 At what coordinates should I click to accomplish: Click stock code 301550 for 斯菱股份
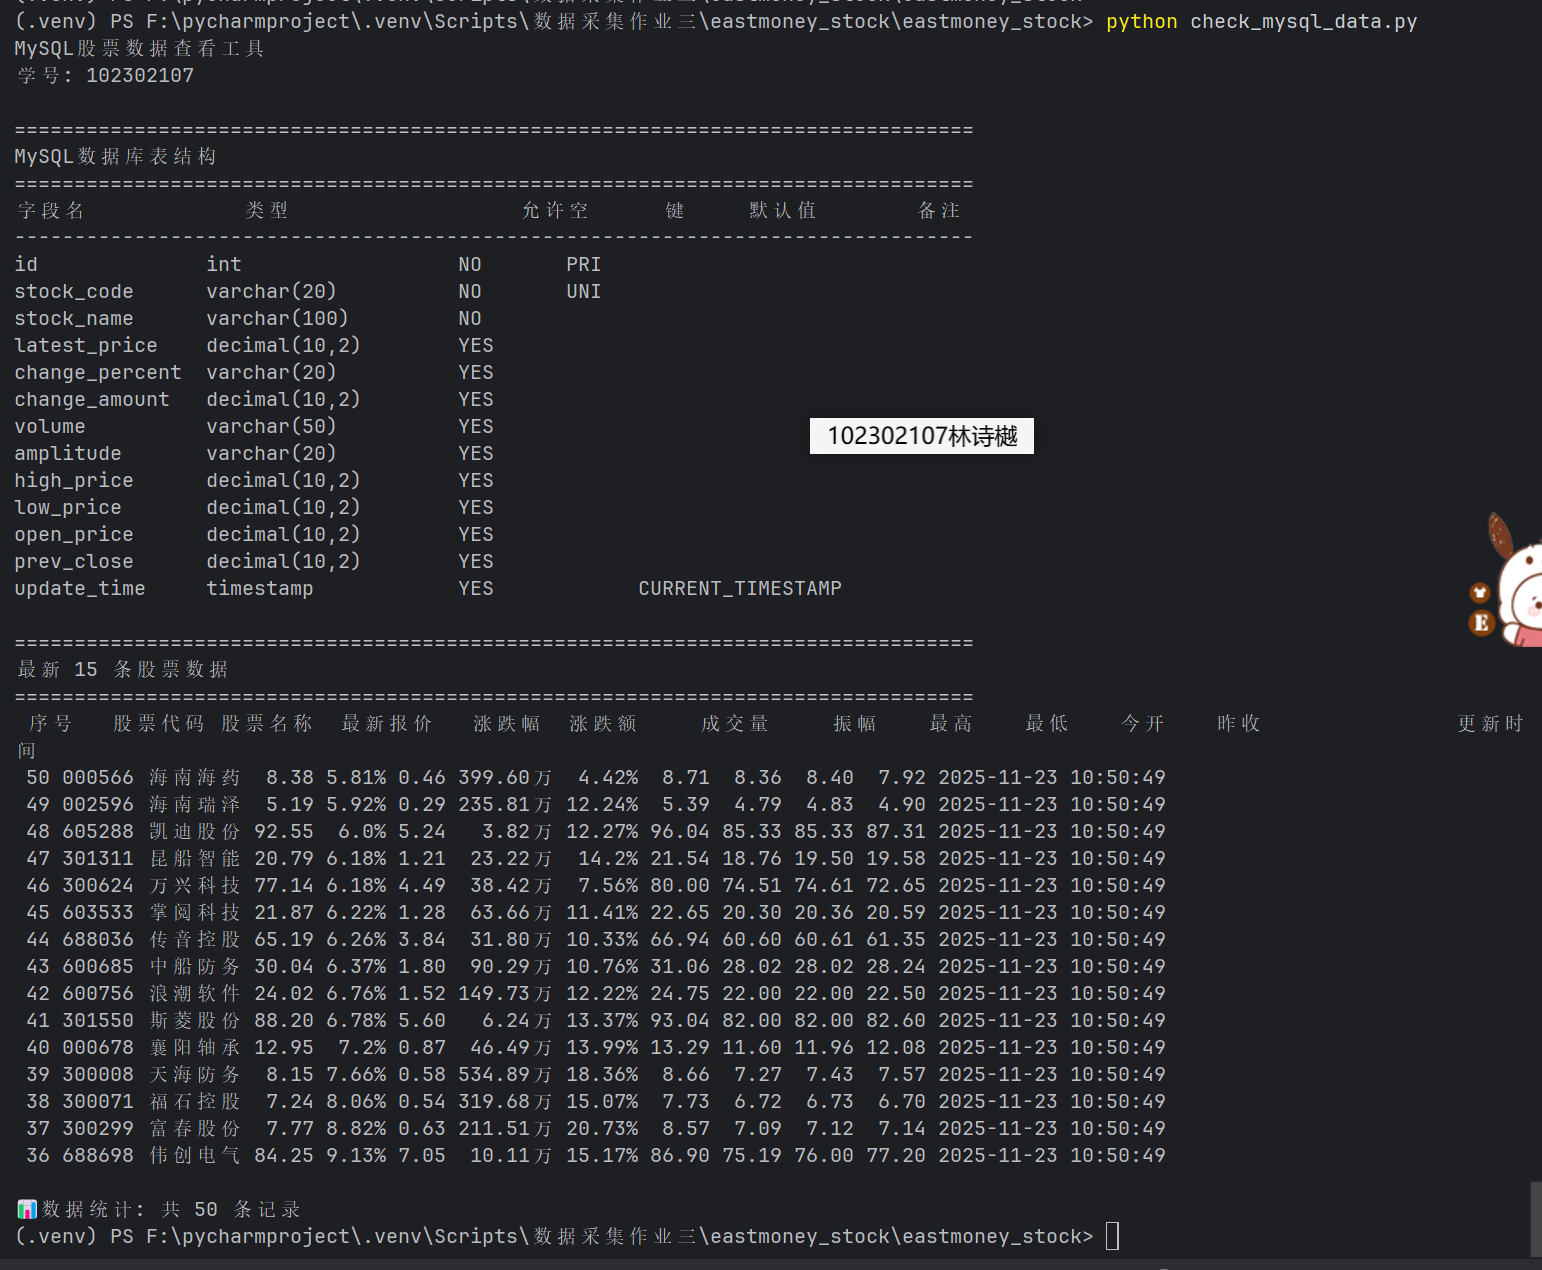(x=98, y=1020)
